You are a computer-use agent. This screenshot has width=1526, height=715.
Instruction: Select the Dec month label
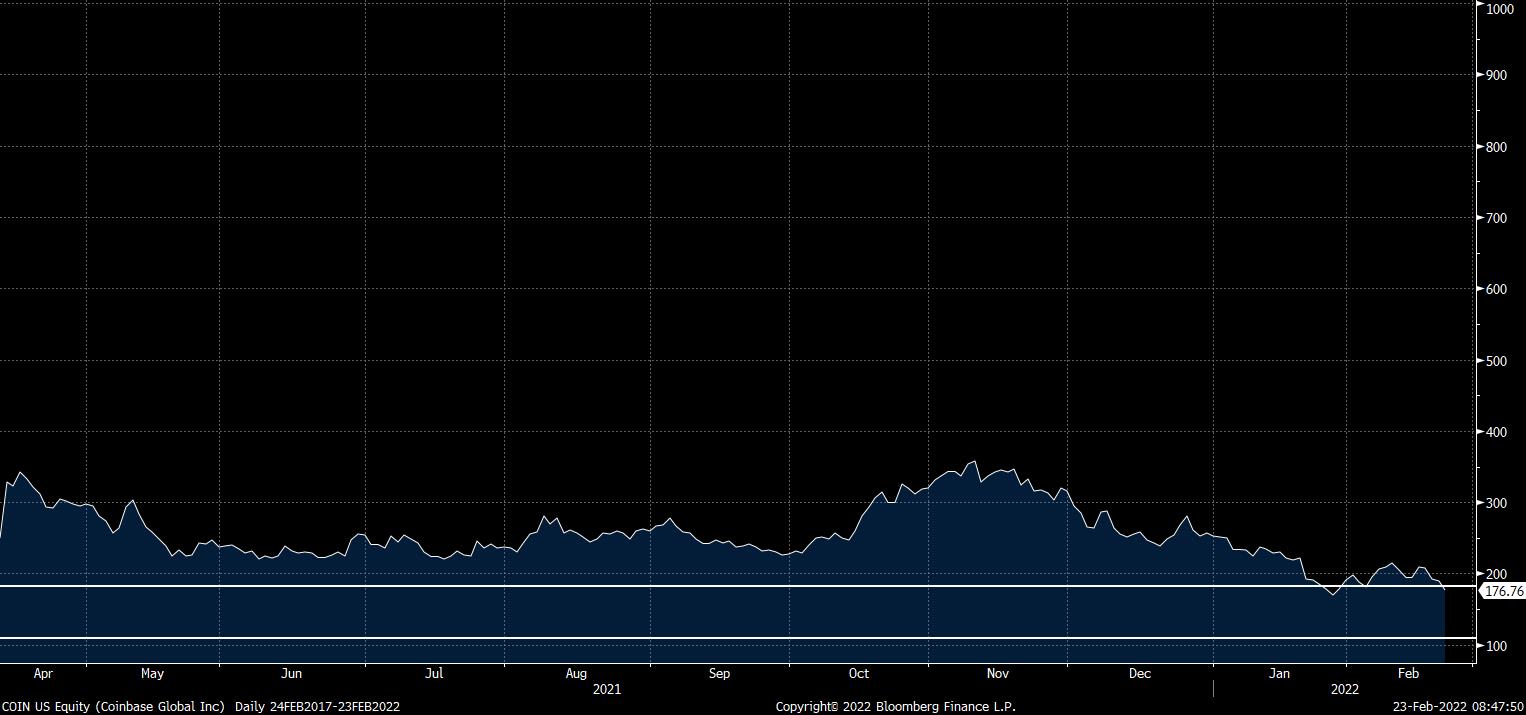coord(1140,674)
